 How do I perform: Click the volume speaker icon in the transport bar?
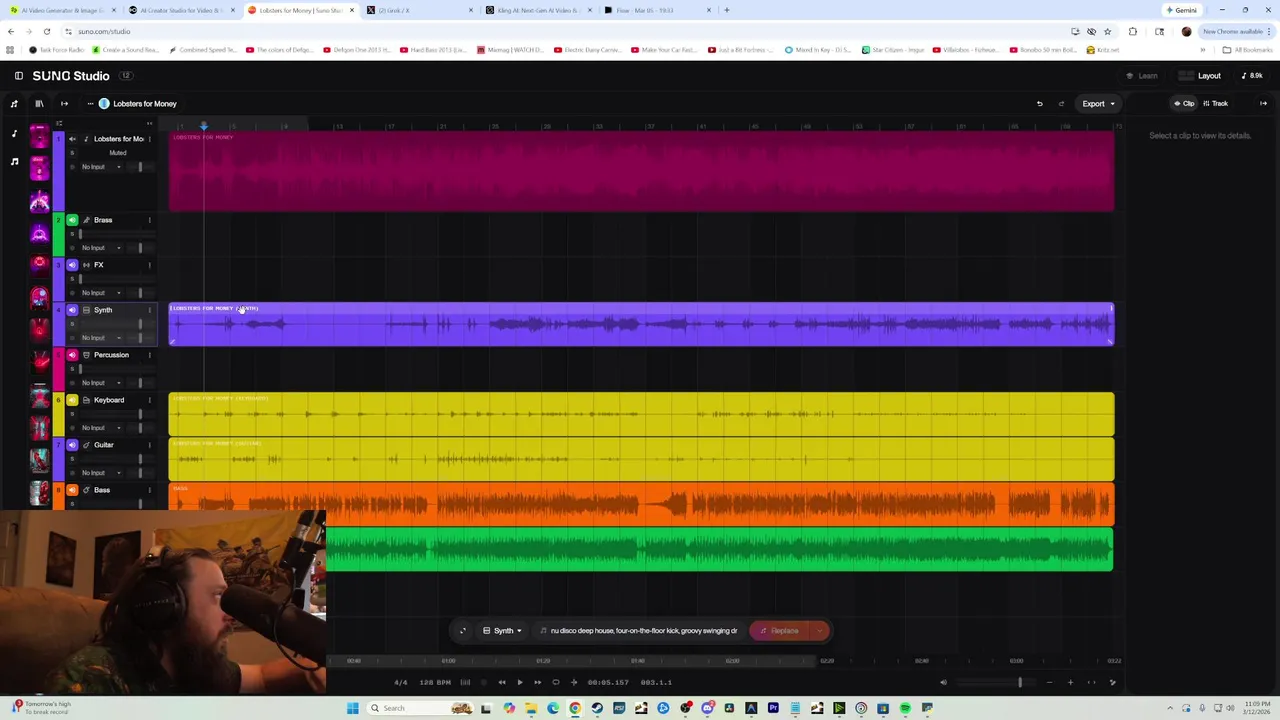pyautogui.click(x=943, y=682)
